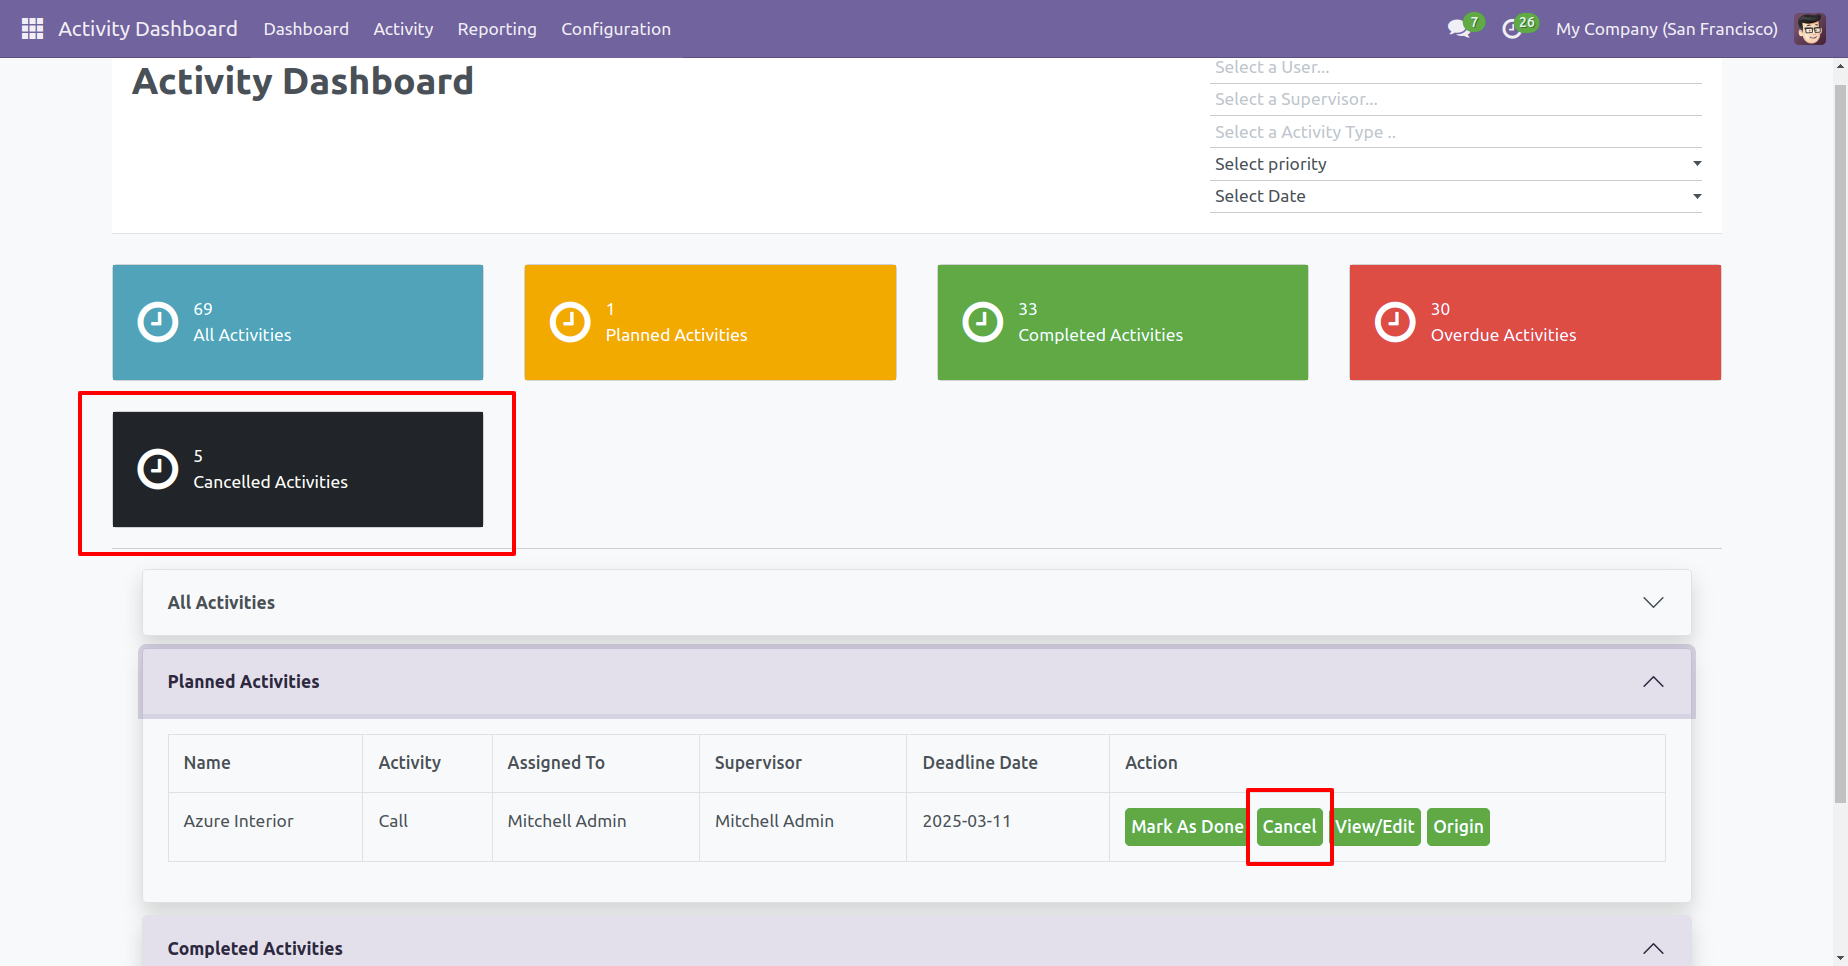This screenshot has width=1848, height=966.
Task: Focus the Select a Supervisor field
Action: (x=1456, y=100)
